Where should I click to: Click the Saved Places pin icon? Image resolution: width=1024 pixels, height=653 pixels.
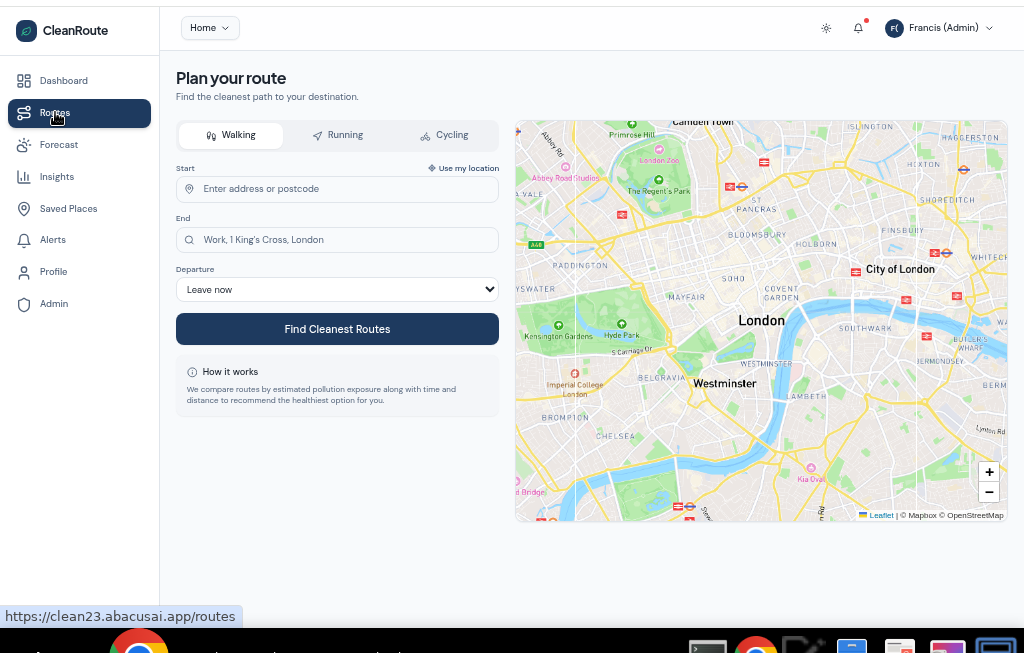24,209
